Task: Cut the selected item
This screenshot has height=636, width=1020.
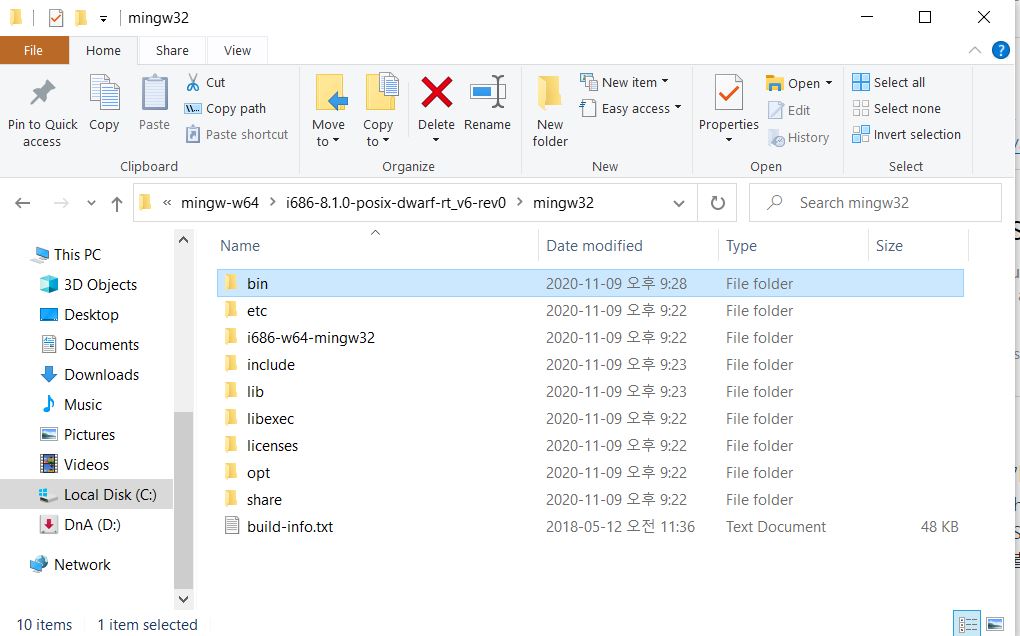Action: [x=206, y=83]
